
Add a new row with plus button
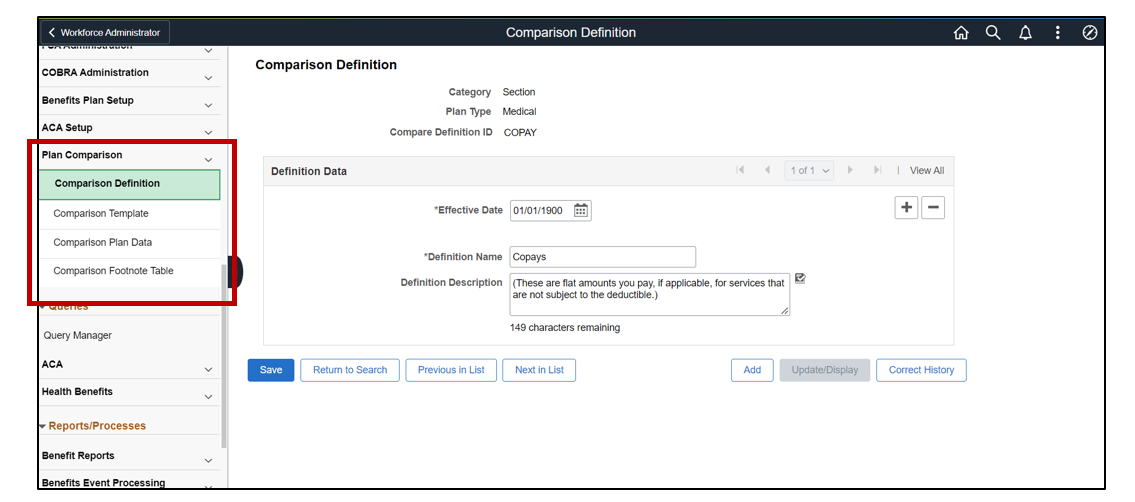906,207
